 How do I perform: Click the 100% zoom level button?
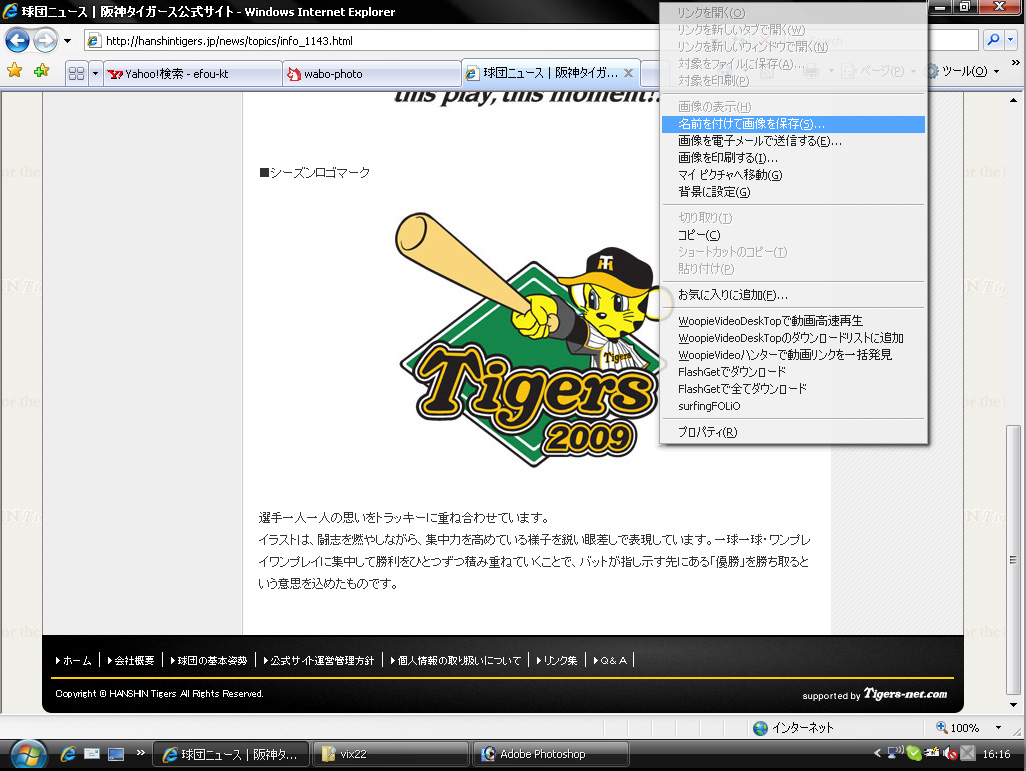pyautogui.click(x=958, y=728)
